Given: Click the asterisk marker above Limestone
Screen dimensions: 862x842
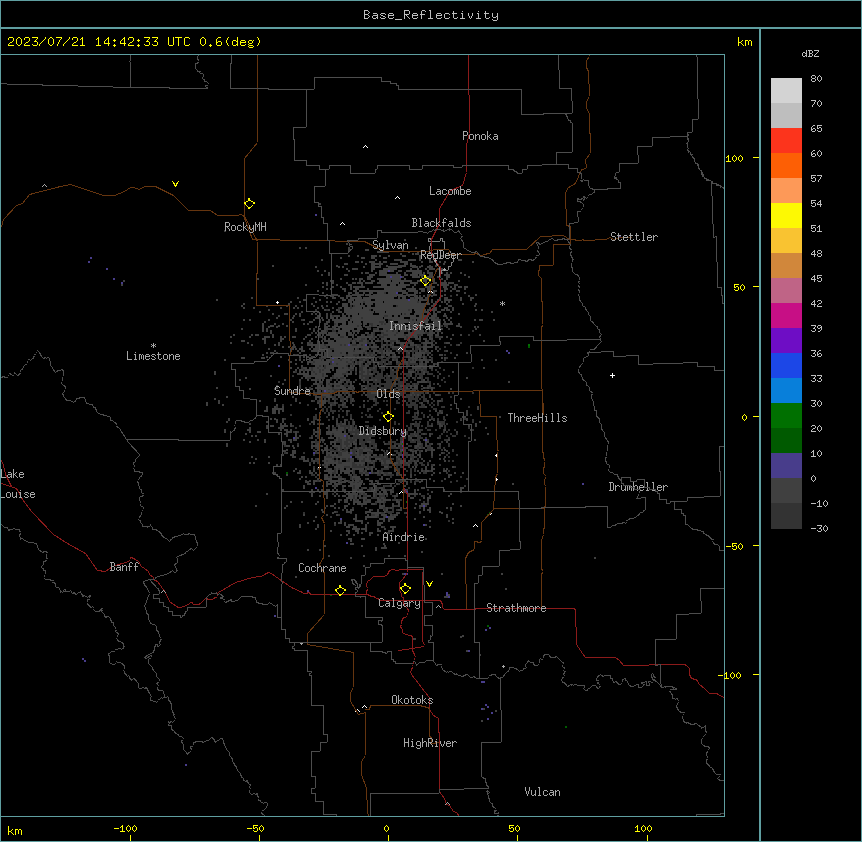Looking at the screenshot, I should click(153, 346).
